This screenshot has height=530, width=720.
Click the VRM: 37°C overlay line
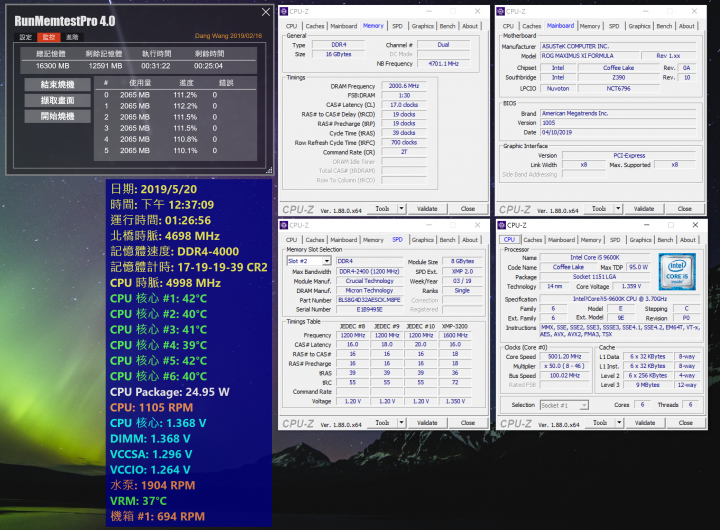[x=139, y=501]
